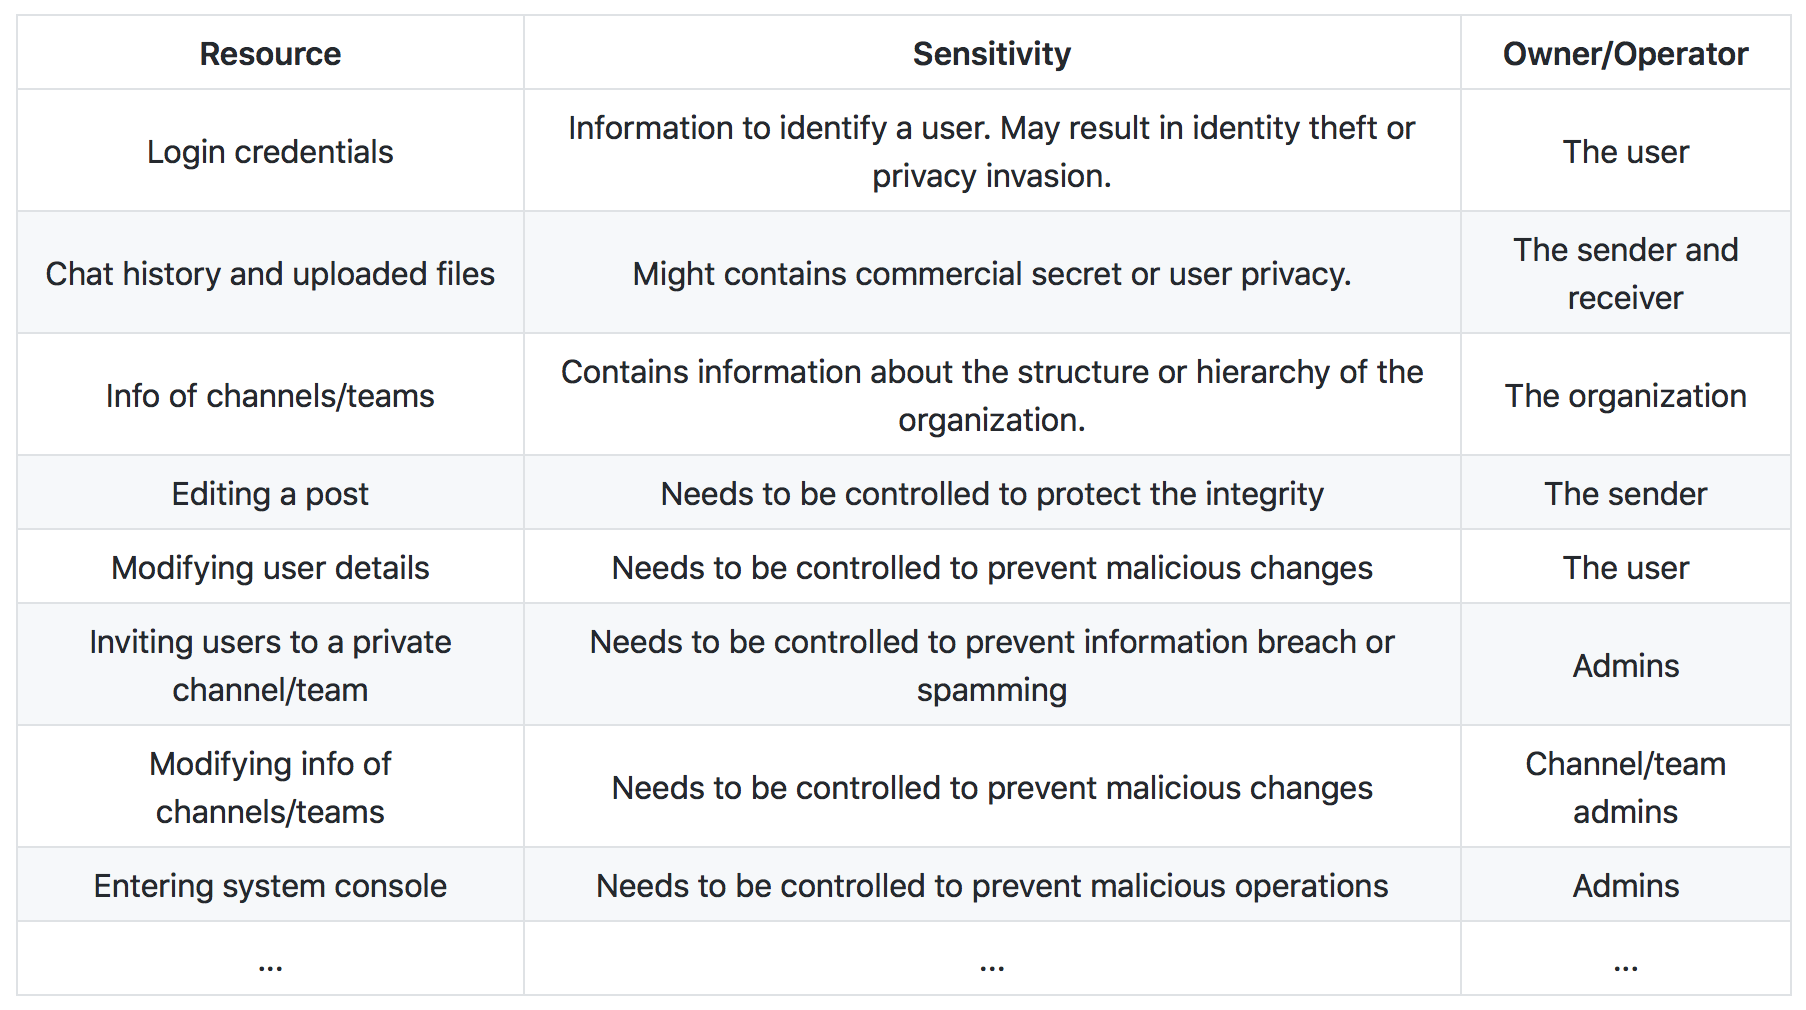1806x1010 pixels.
Task: Click the Owner/Operator column header
Action: click(x=1625, y=54)
